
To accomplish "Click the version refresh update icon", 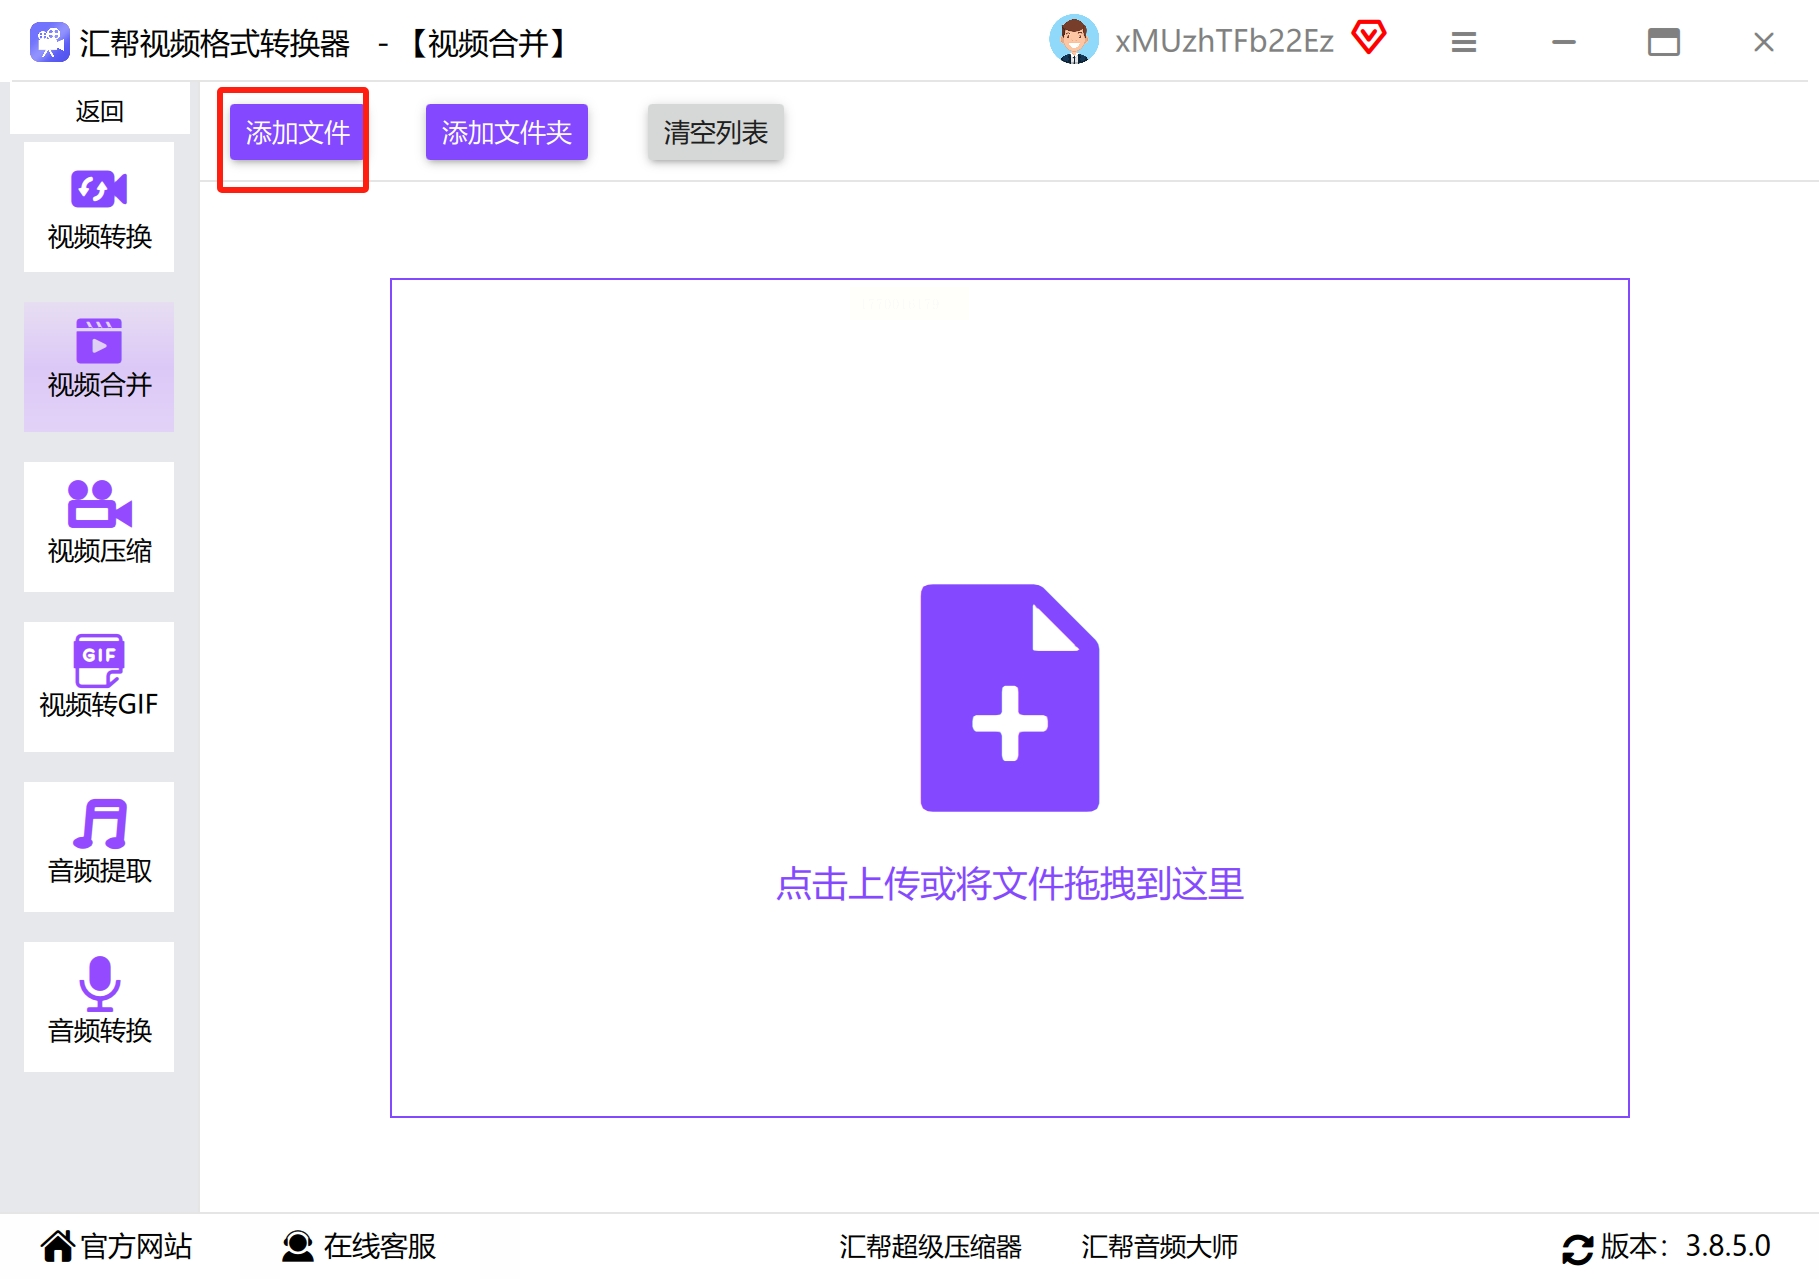I will pos(1577,1248).
